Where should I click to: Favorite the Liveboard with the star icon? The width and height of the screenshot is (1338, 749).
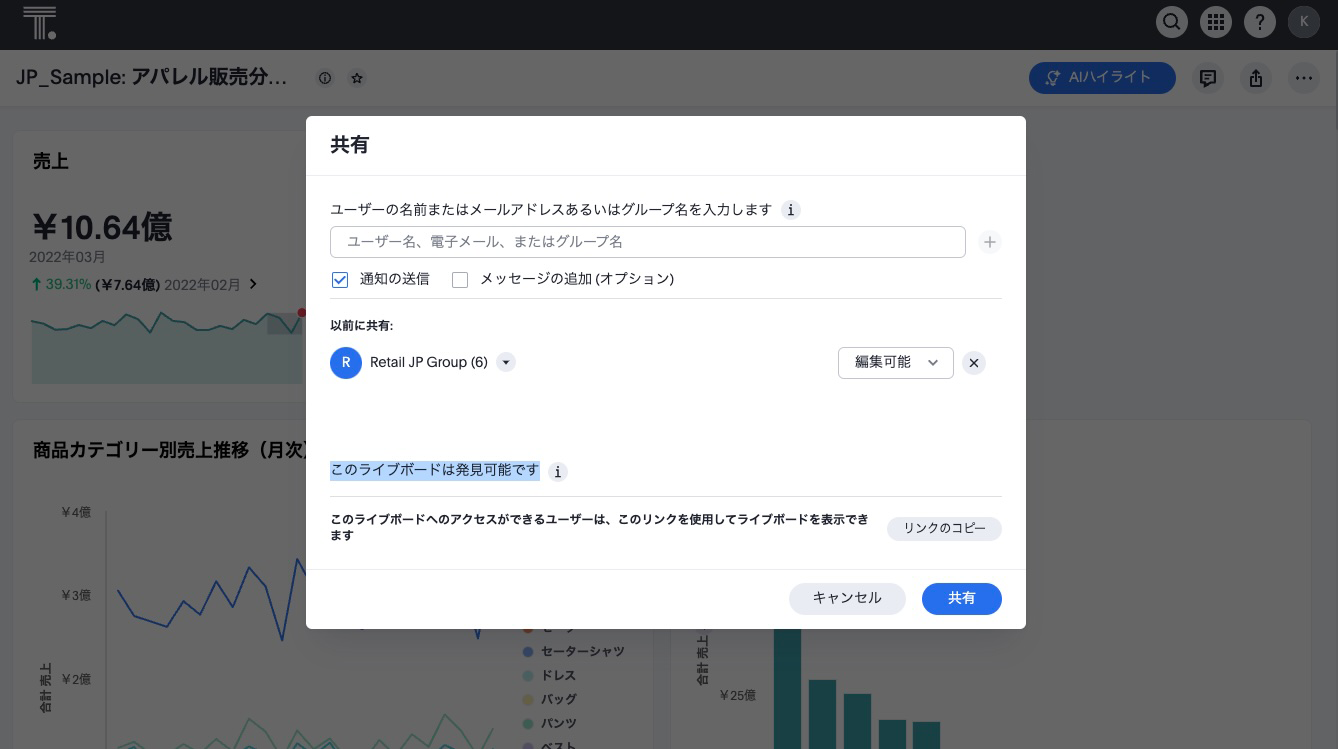click(x=357, y=78)
